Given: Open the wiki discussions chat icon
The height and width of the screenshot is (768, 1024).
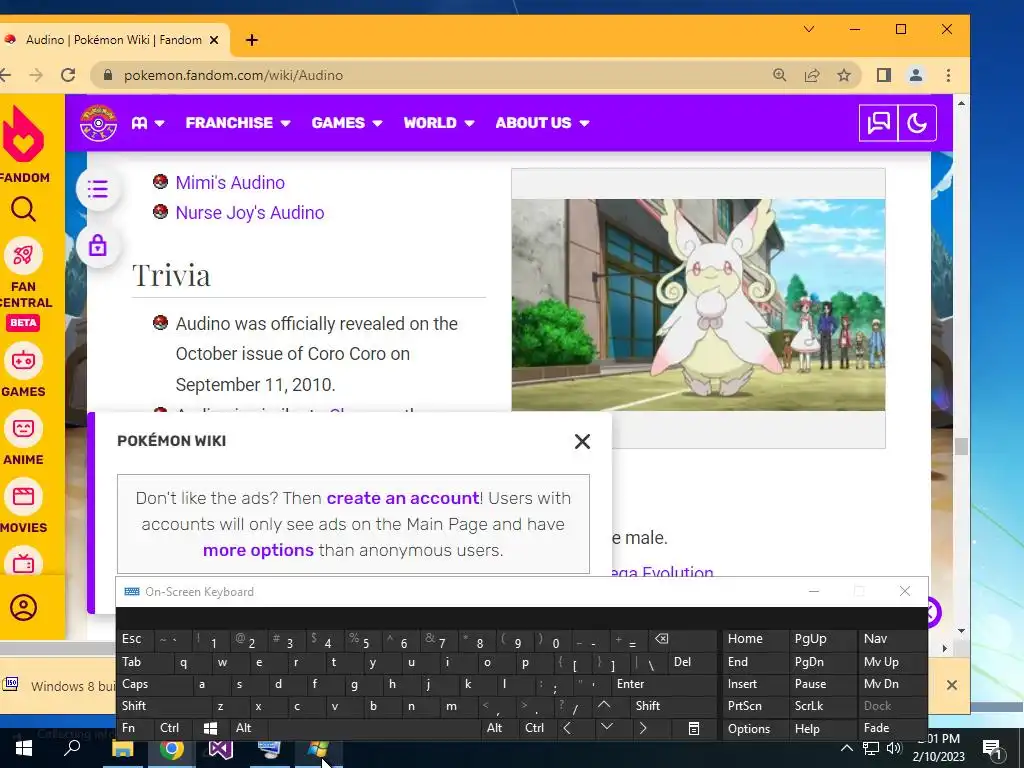Looking at the screenshot, I should 878,123.
